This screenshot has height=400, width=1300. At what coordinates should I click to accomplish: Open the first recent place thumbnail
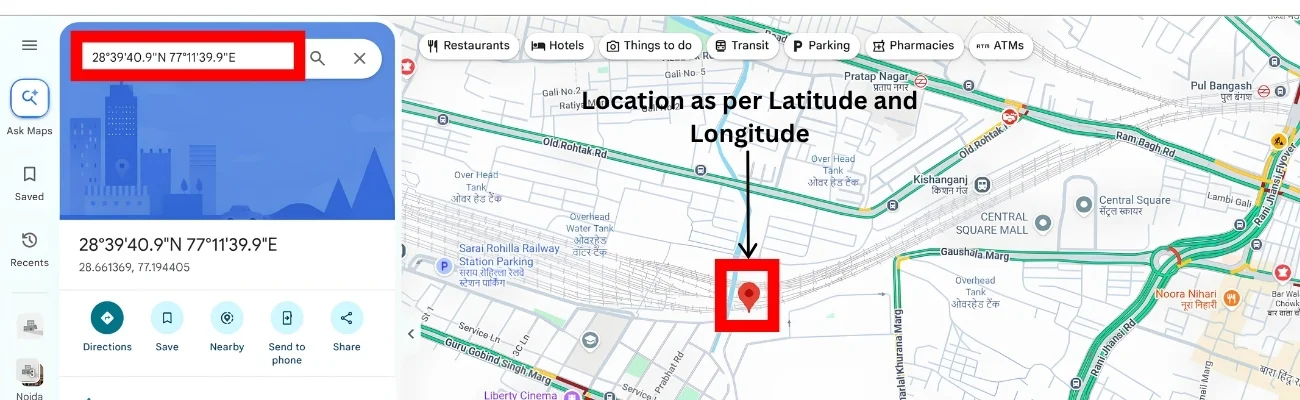pyautogui.click(x=29, y=325)
